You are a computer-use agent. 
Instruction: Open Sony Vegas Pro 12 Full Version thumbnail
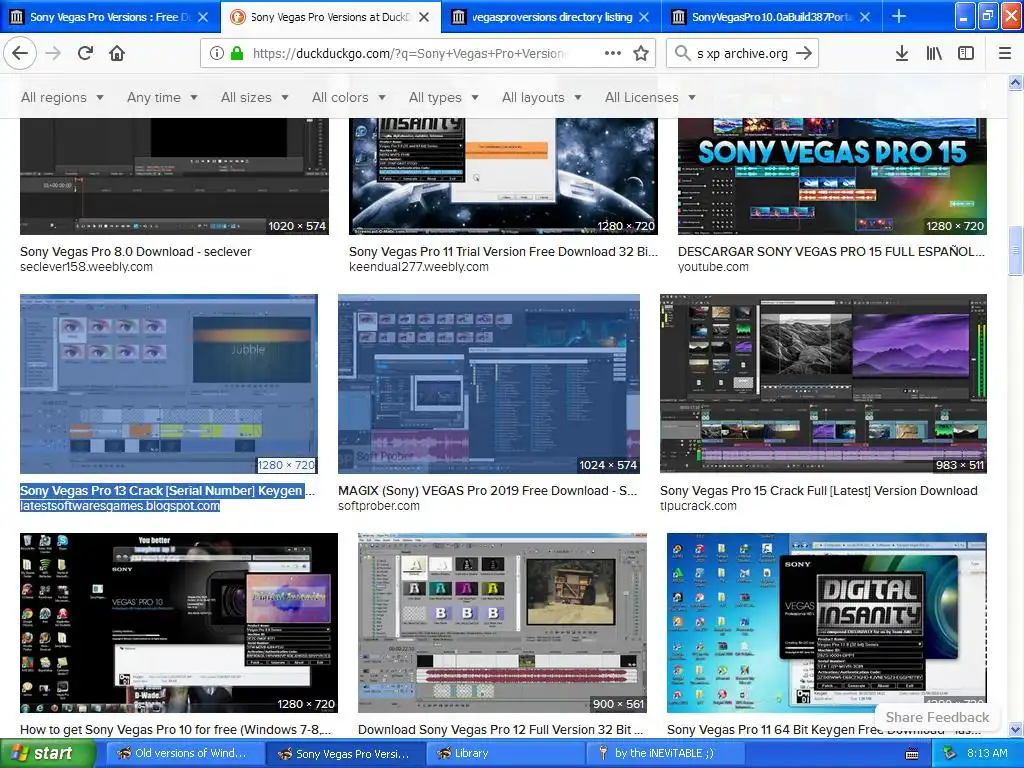coord(502,623)
